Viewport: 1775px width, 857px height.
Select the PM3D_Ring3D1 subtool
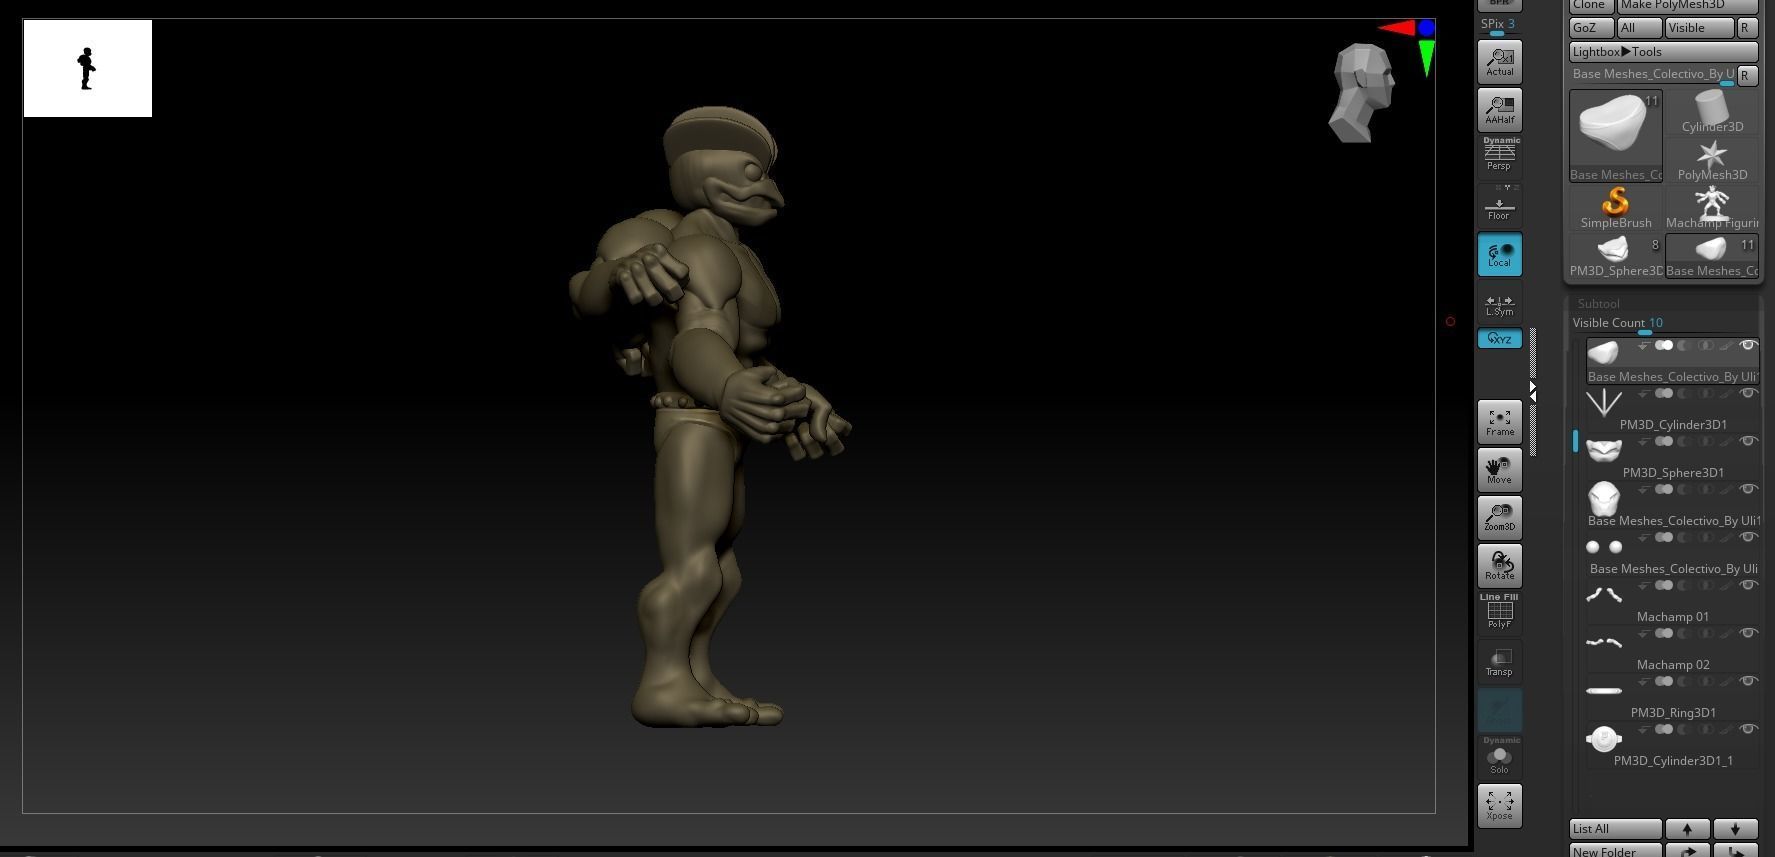[1672, 698]
